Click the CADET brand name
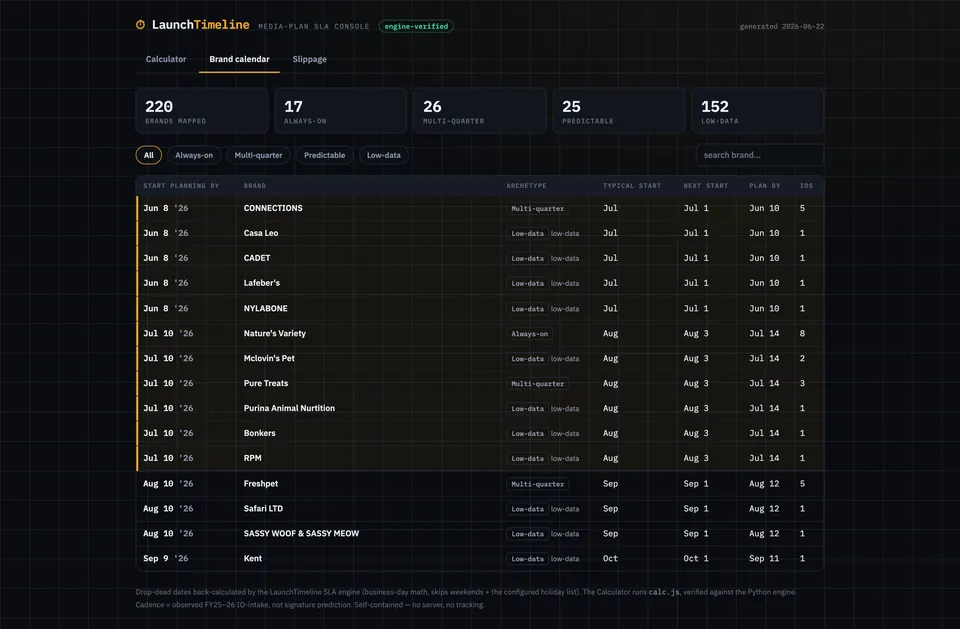The image size is (960, 629). pos(257,258)
